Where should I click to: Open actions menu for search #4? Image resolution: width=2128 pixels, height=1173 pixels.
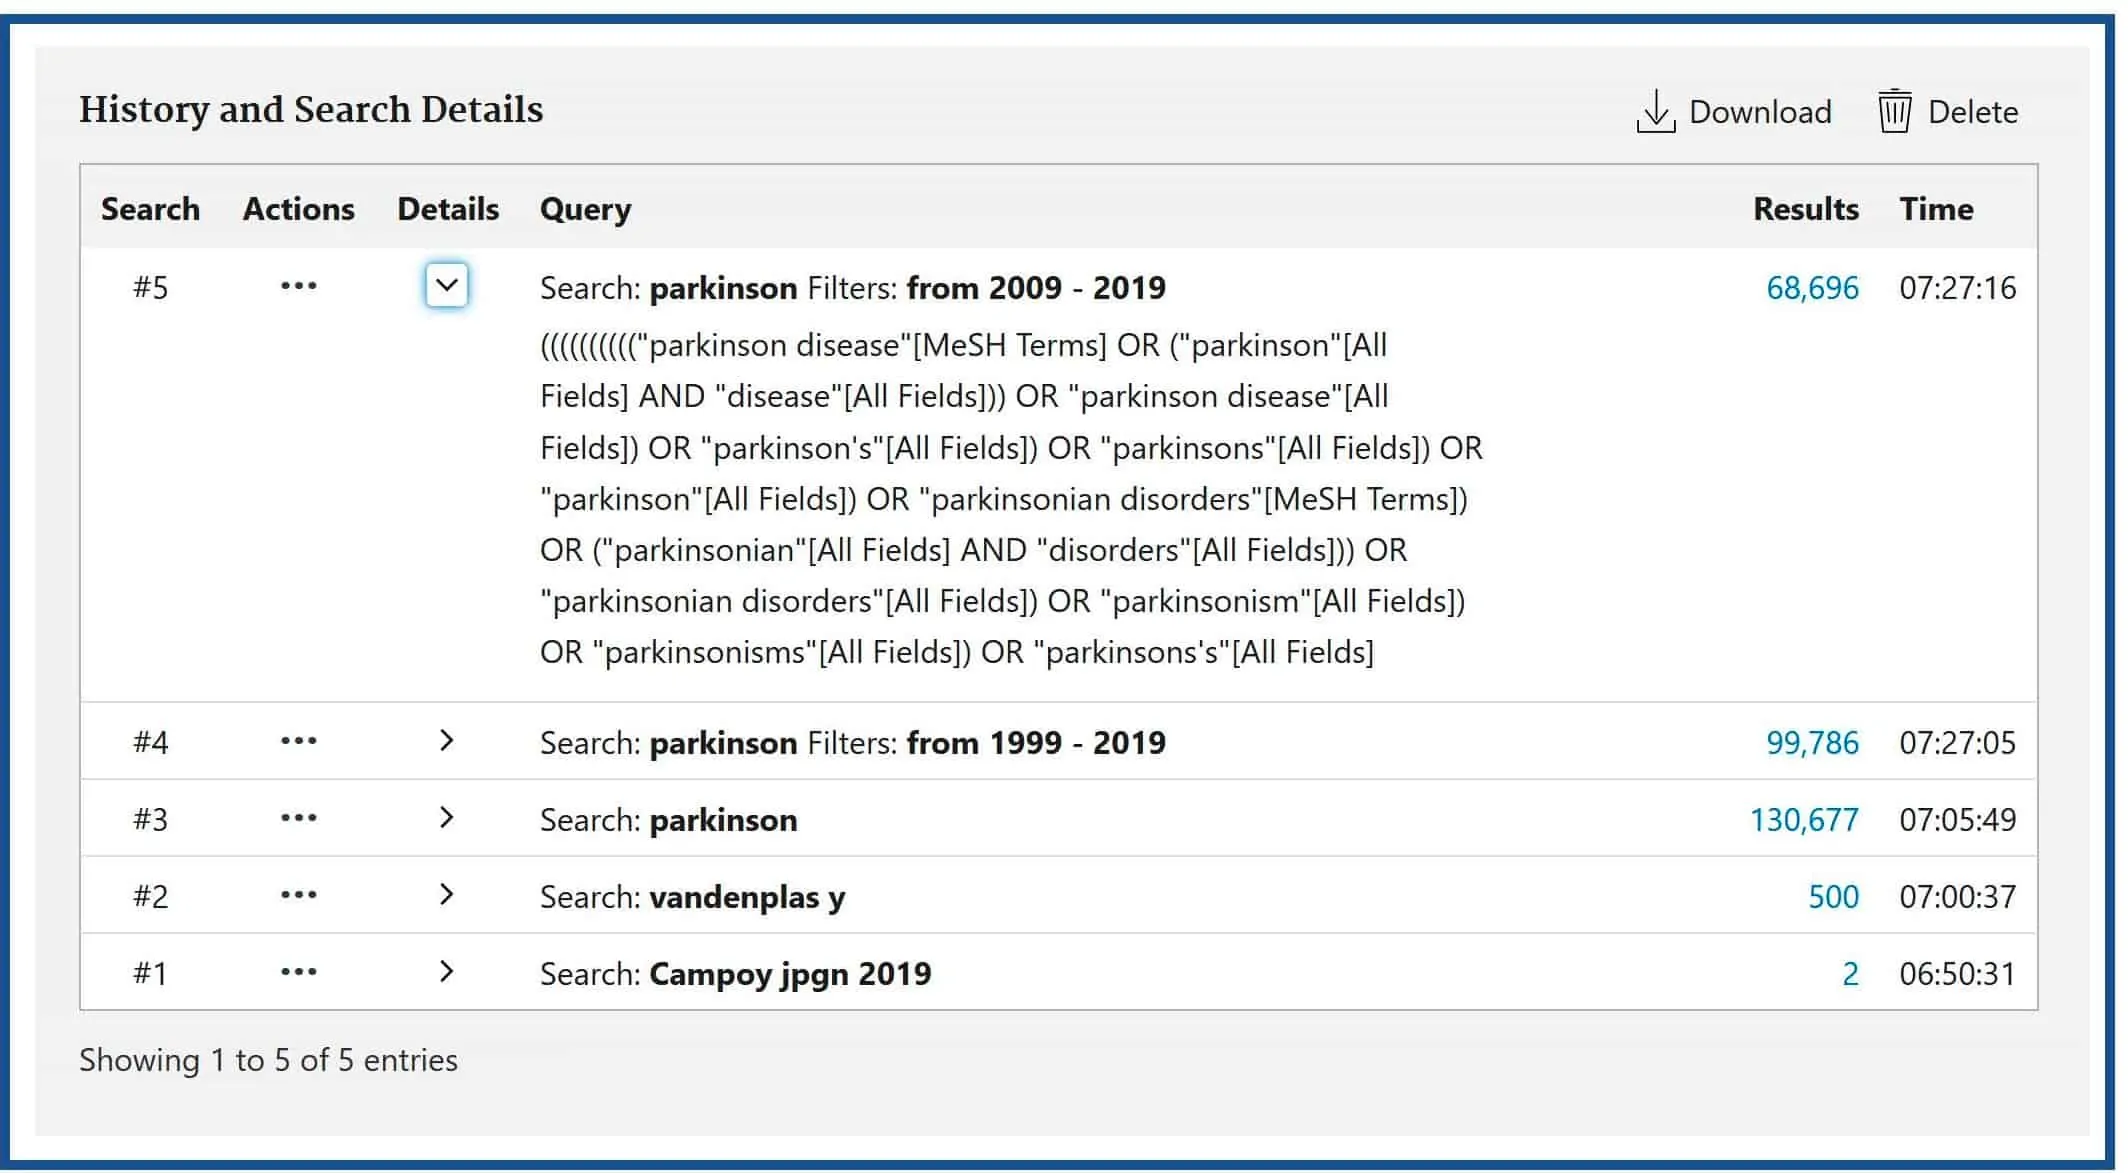click(298, 742)
